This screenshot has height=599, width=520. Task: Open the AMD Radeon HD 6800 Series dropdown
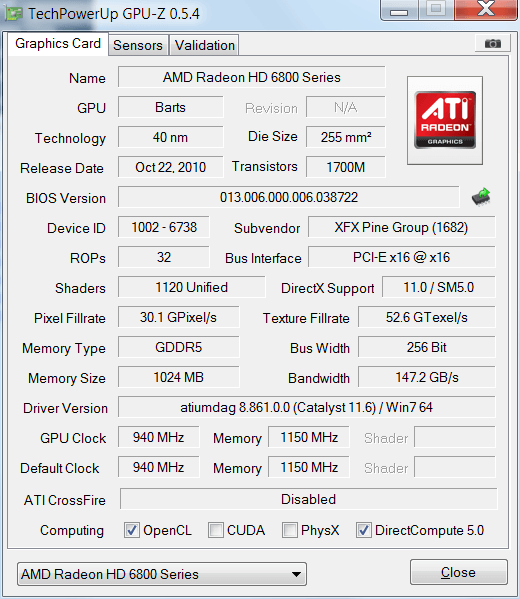coord(162,574)
